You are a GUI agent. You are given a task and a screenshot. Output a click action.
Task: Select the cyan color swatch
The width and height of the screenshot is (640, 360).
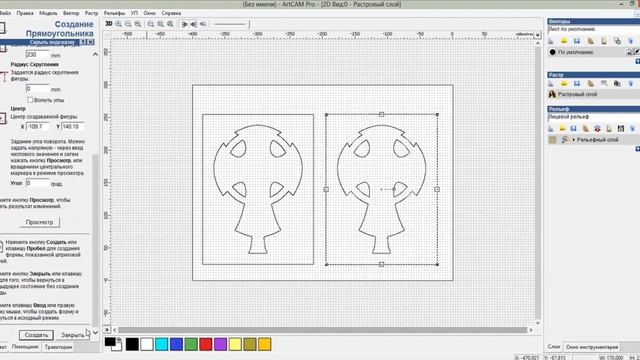pos(162,344)
